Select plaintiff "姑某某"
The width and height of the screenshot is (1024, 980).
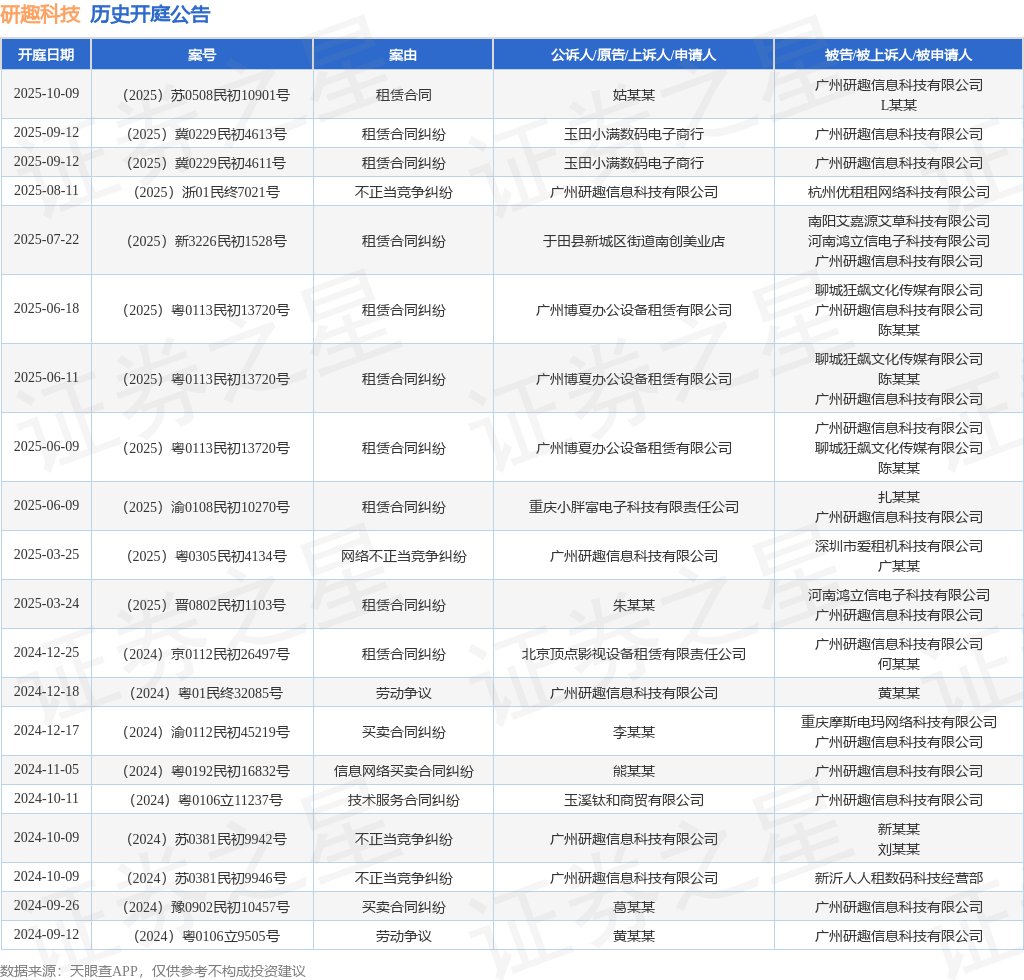pyautogui.click(x=633, y=95)
